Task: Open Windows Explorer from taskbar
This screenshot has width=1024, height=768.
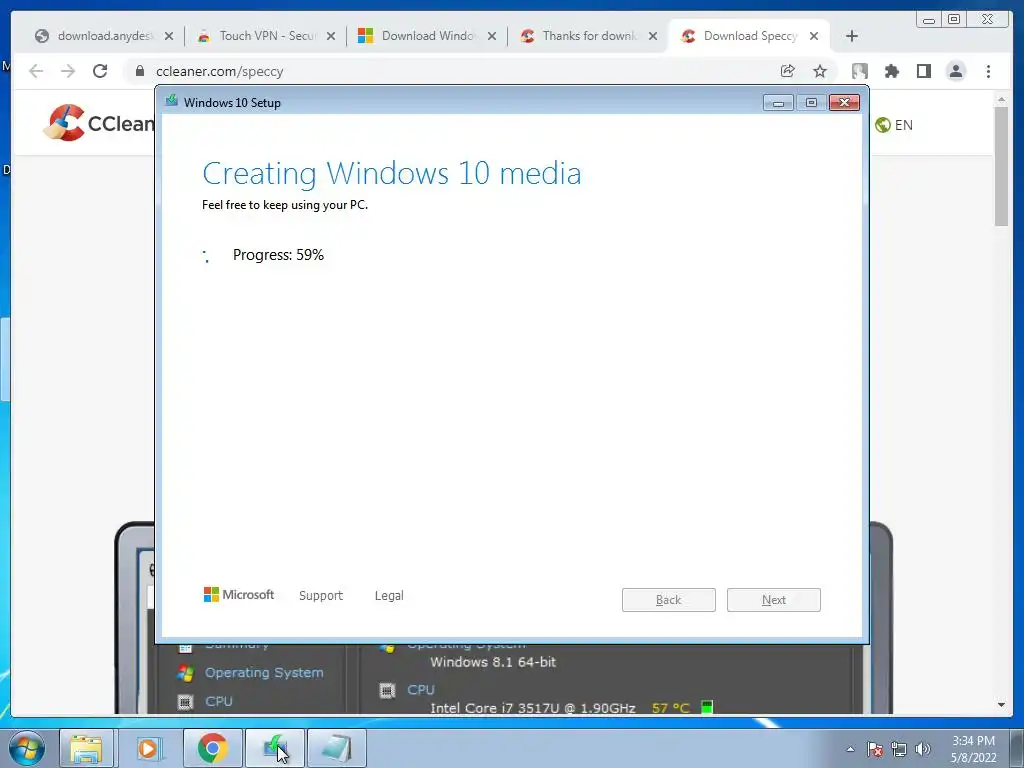Action: (x=86, y=748)
